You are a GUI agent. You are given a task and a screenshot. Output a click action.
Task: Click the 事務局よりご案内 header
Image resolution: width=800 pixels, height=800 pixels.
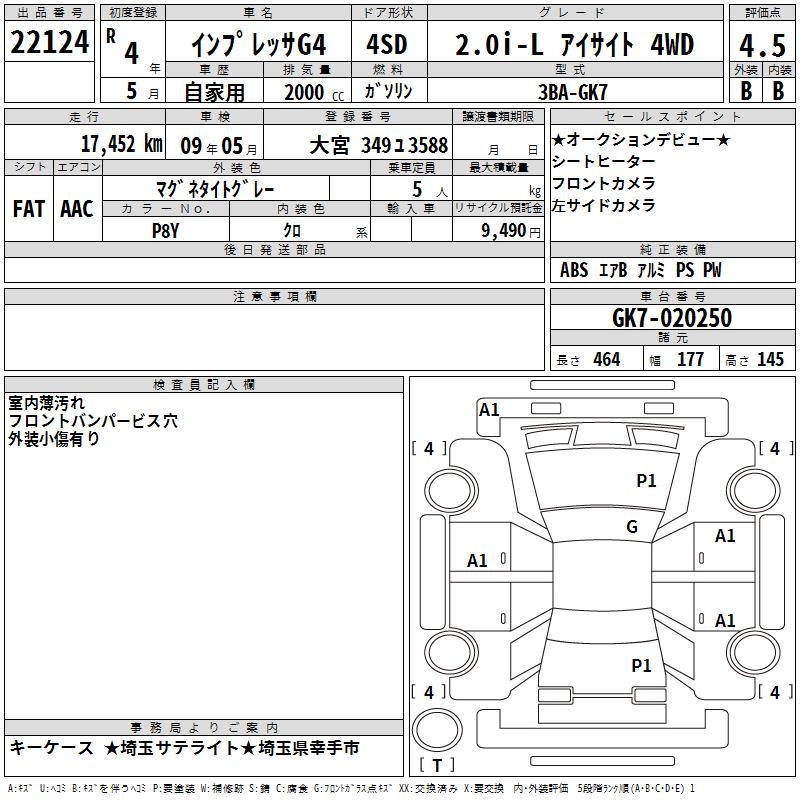point(204,727)
